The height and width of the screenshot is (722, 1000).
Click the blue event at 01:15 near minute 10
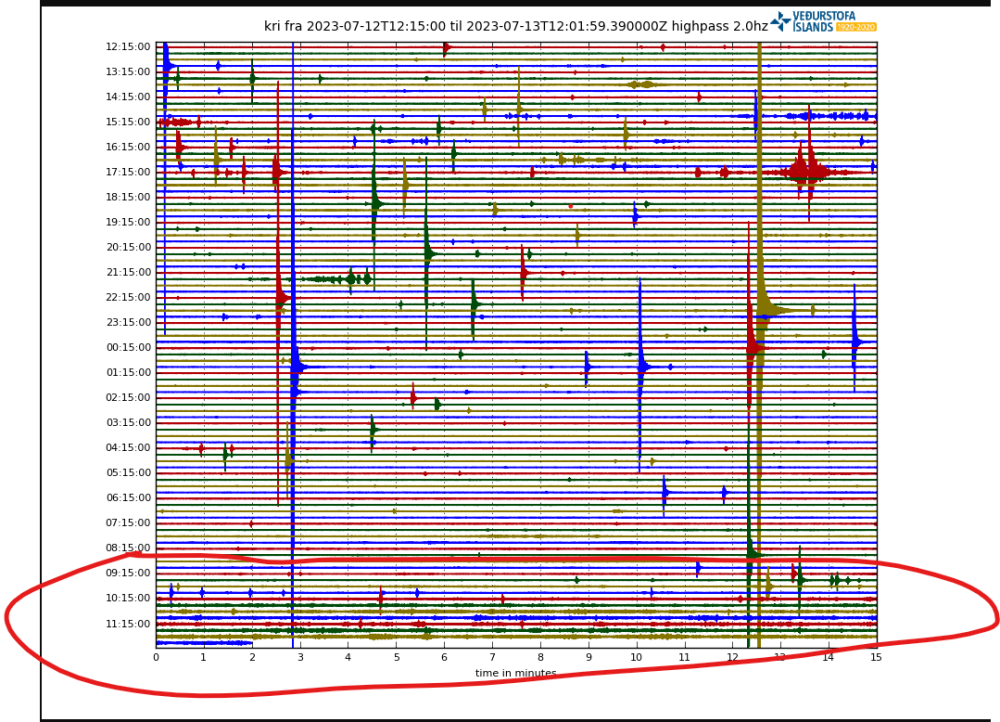[642, 367]
